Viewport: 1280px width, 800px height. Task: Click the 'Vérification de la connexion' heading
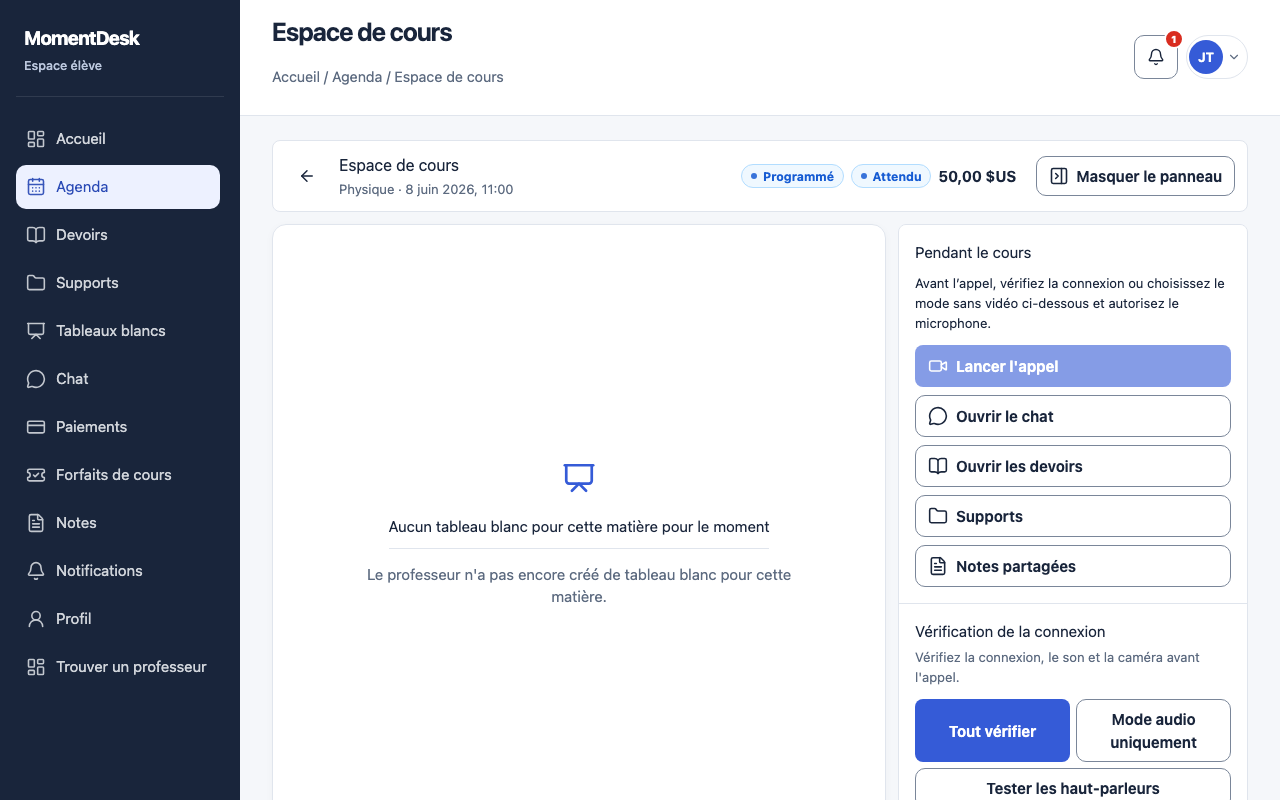pyautogui.click(x=1010, y=632)
